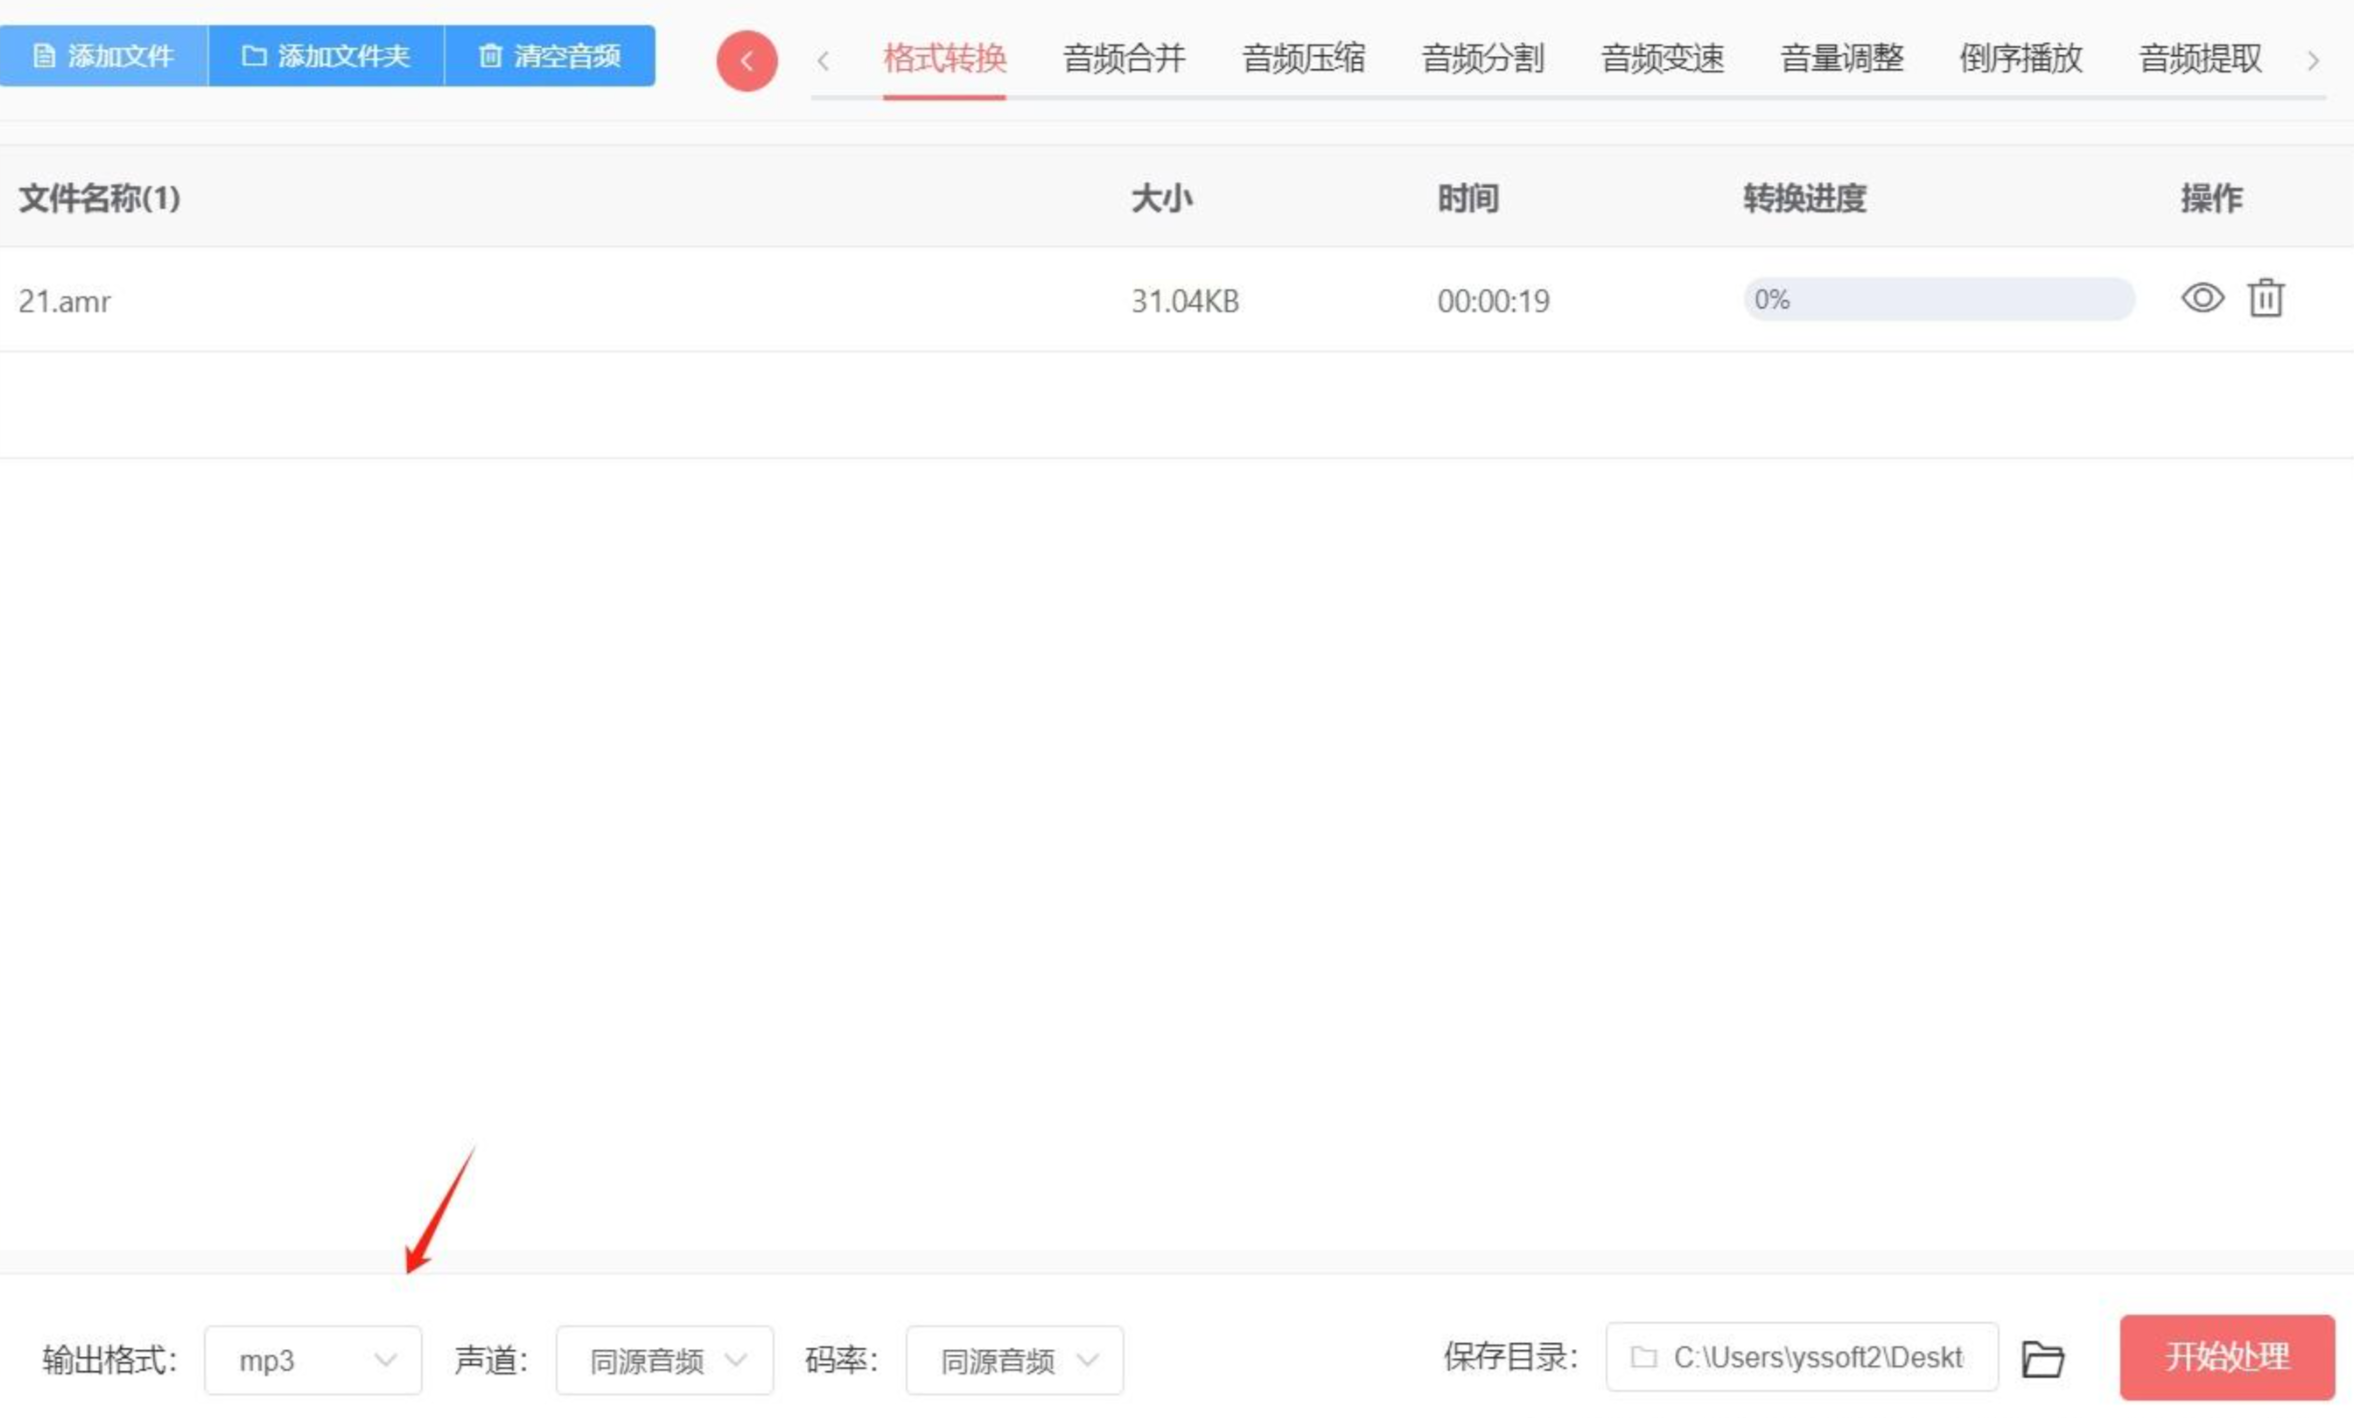
Task: Delete 21.amr with the trash icon
Action: [2266, 298]
